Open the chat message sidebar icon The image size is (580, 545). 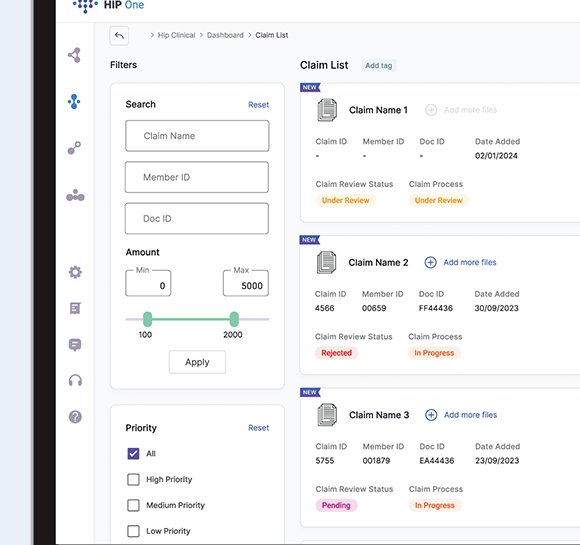(x=75, y=345)
